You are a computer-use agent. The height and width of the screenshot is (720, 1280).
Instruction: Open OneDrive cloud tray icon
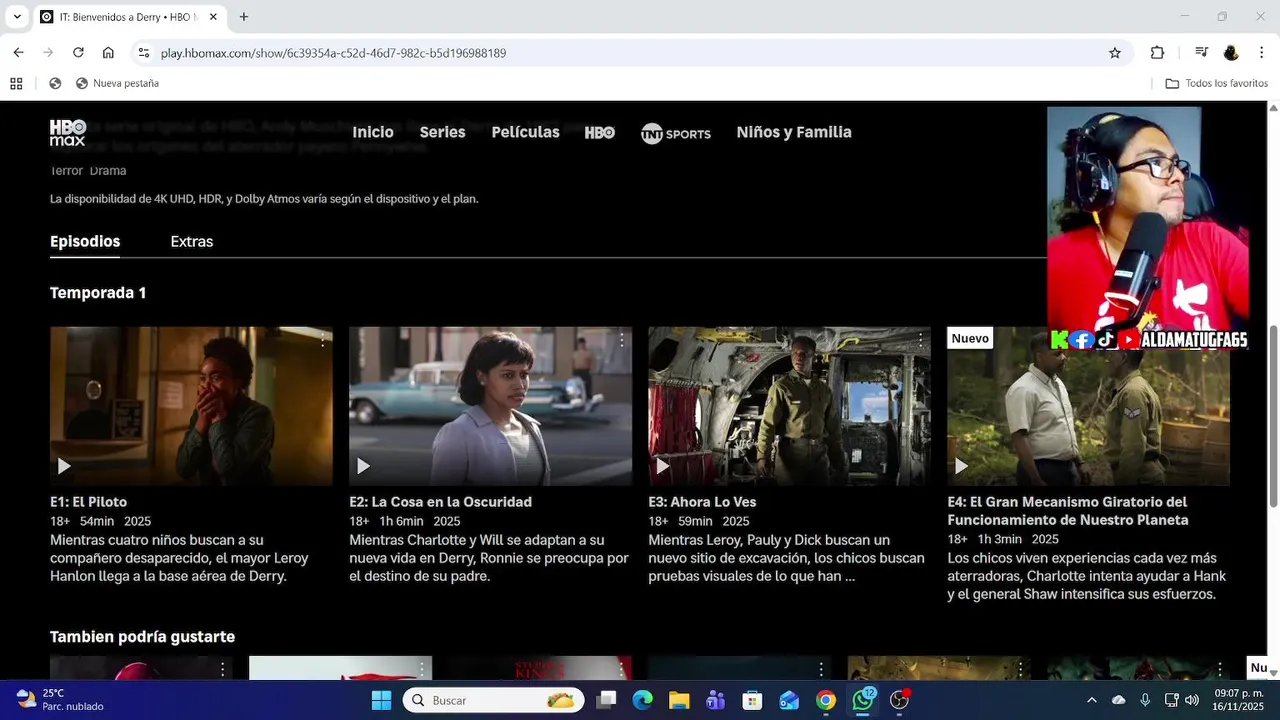pyautogui.click(x=1119, y=700)
